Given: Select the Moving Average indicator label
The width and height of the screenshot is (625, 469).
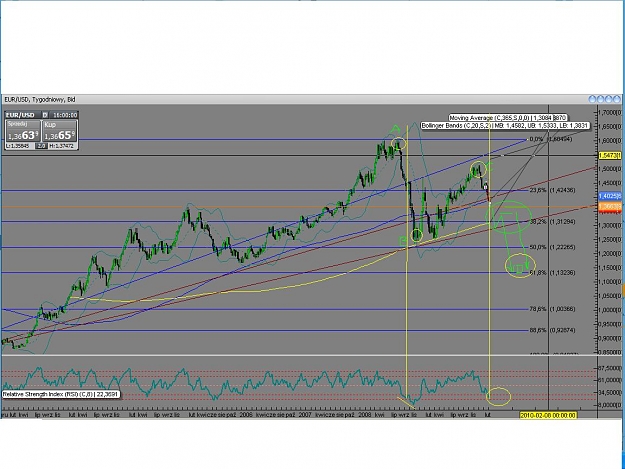Looking at the screenshot, I should [x=507, y=118].
